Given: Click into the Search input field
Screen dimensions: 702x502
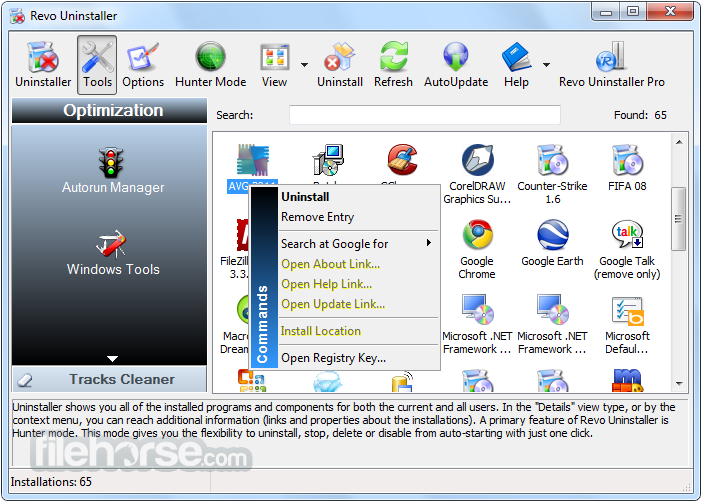Looking at the screenshot, I should pos(425,115).
